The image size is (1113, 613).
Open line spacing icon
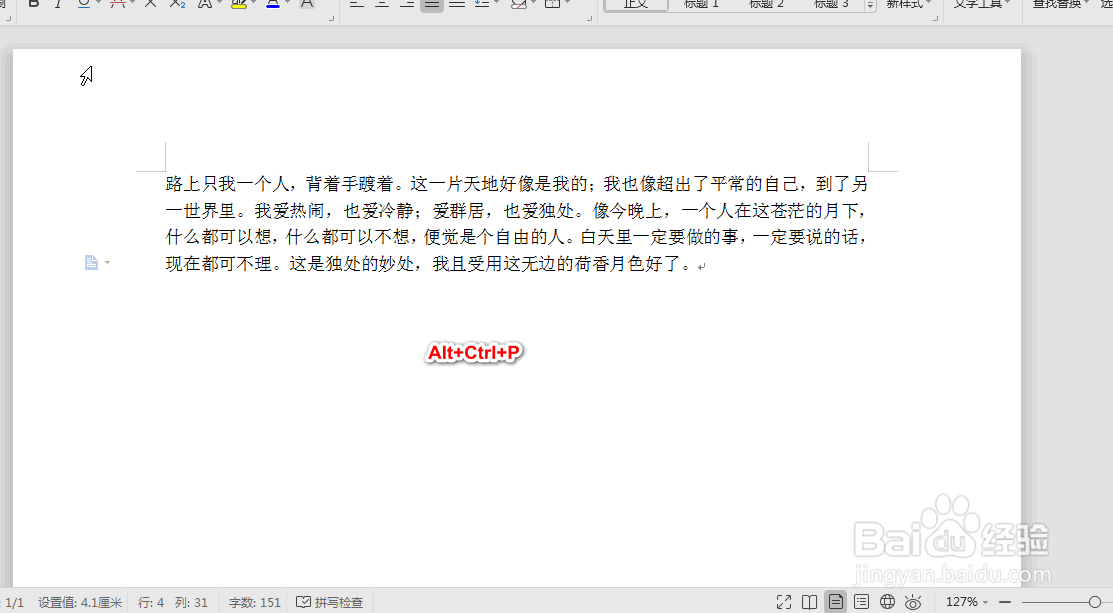[483, 4]
